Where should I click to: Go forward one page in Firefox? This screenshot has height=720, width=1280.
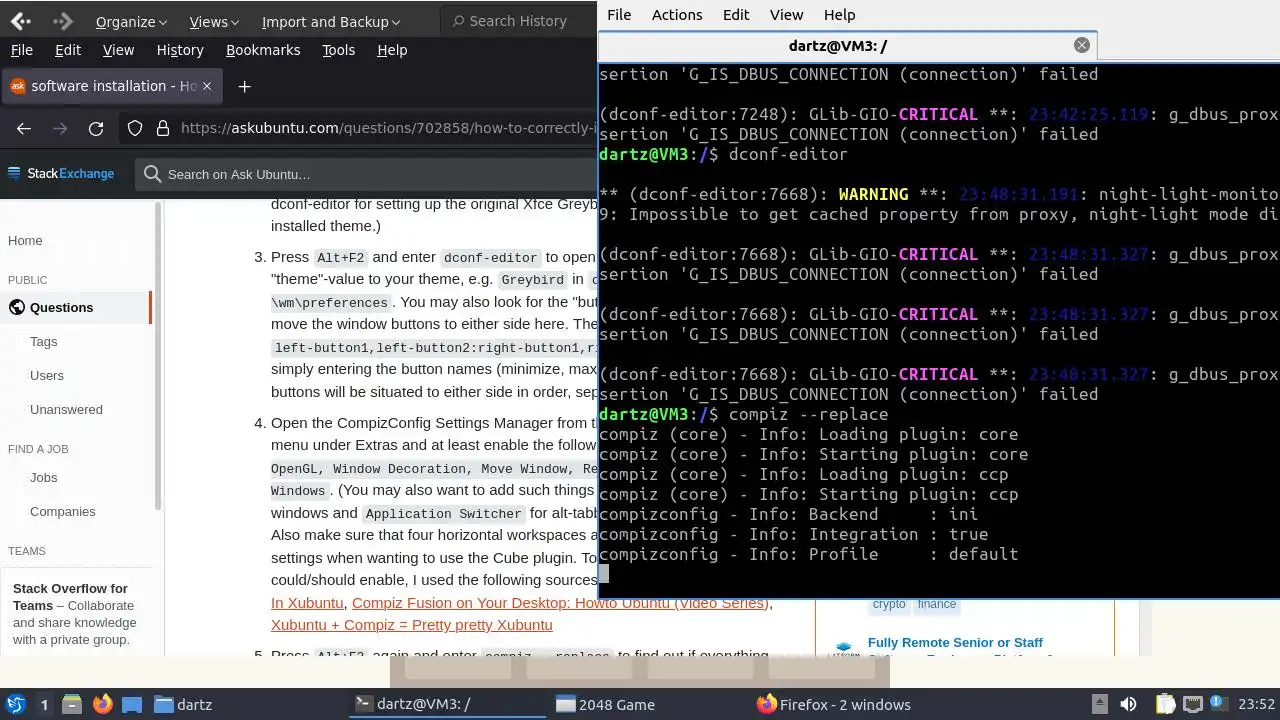60,128
